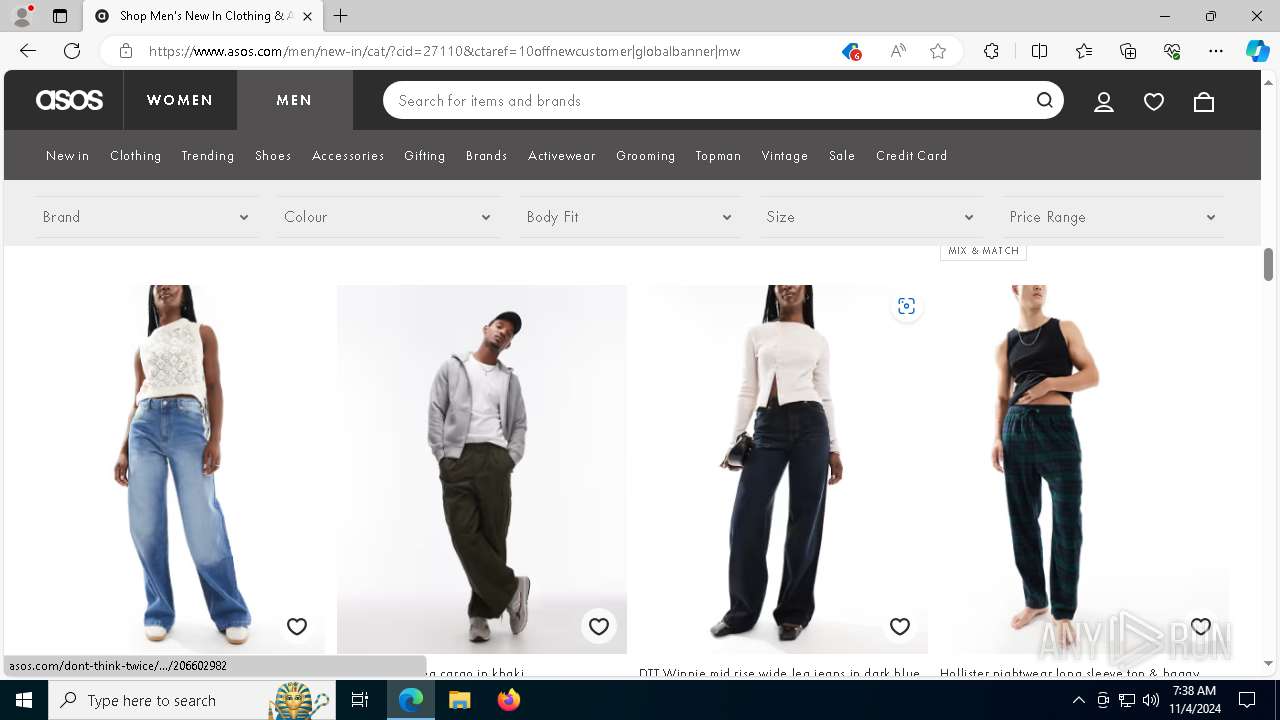Open Split screen icon
The height and width of the screenshot is (720, 1280).
coord(1039,51)
